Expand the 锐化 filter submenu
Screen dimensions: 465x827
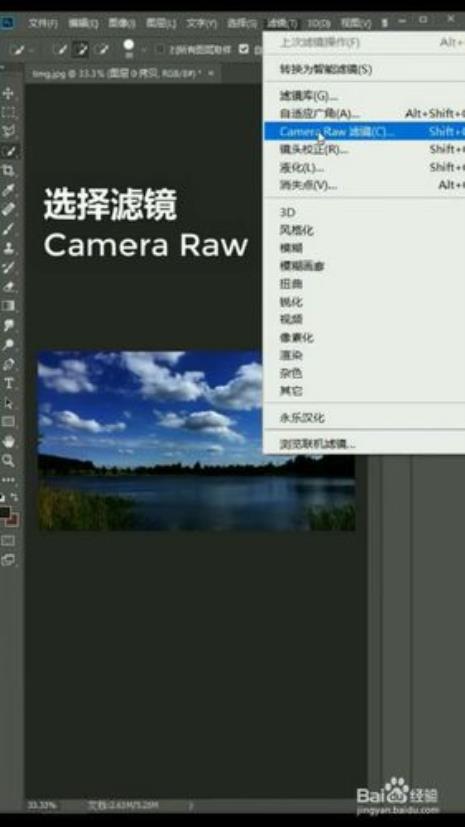click(x=364, y=302)
